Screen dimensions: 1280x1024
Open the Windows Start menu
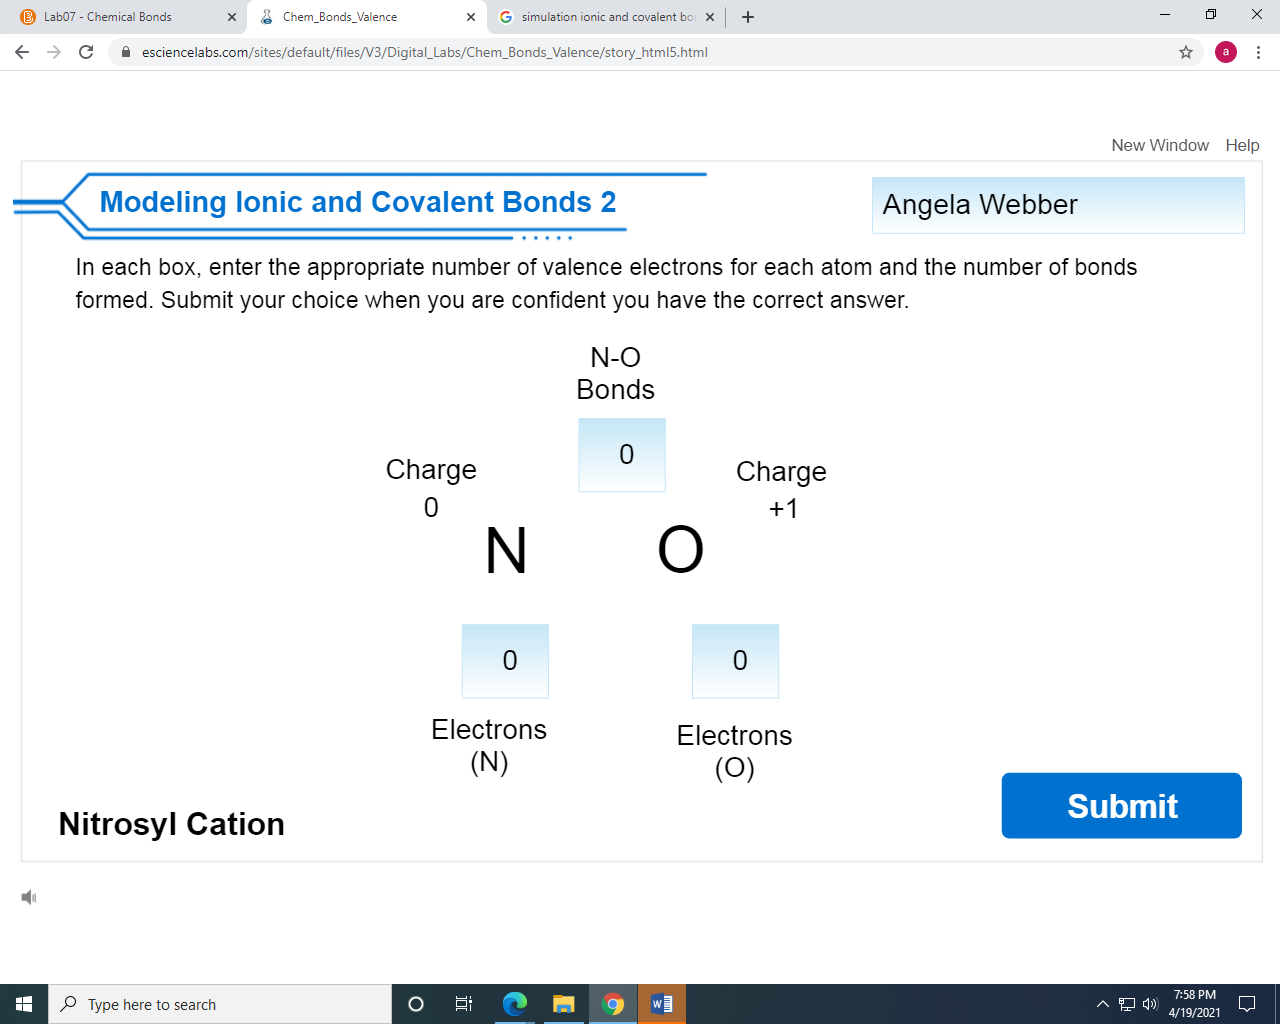[24, 1004]
